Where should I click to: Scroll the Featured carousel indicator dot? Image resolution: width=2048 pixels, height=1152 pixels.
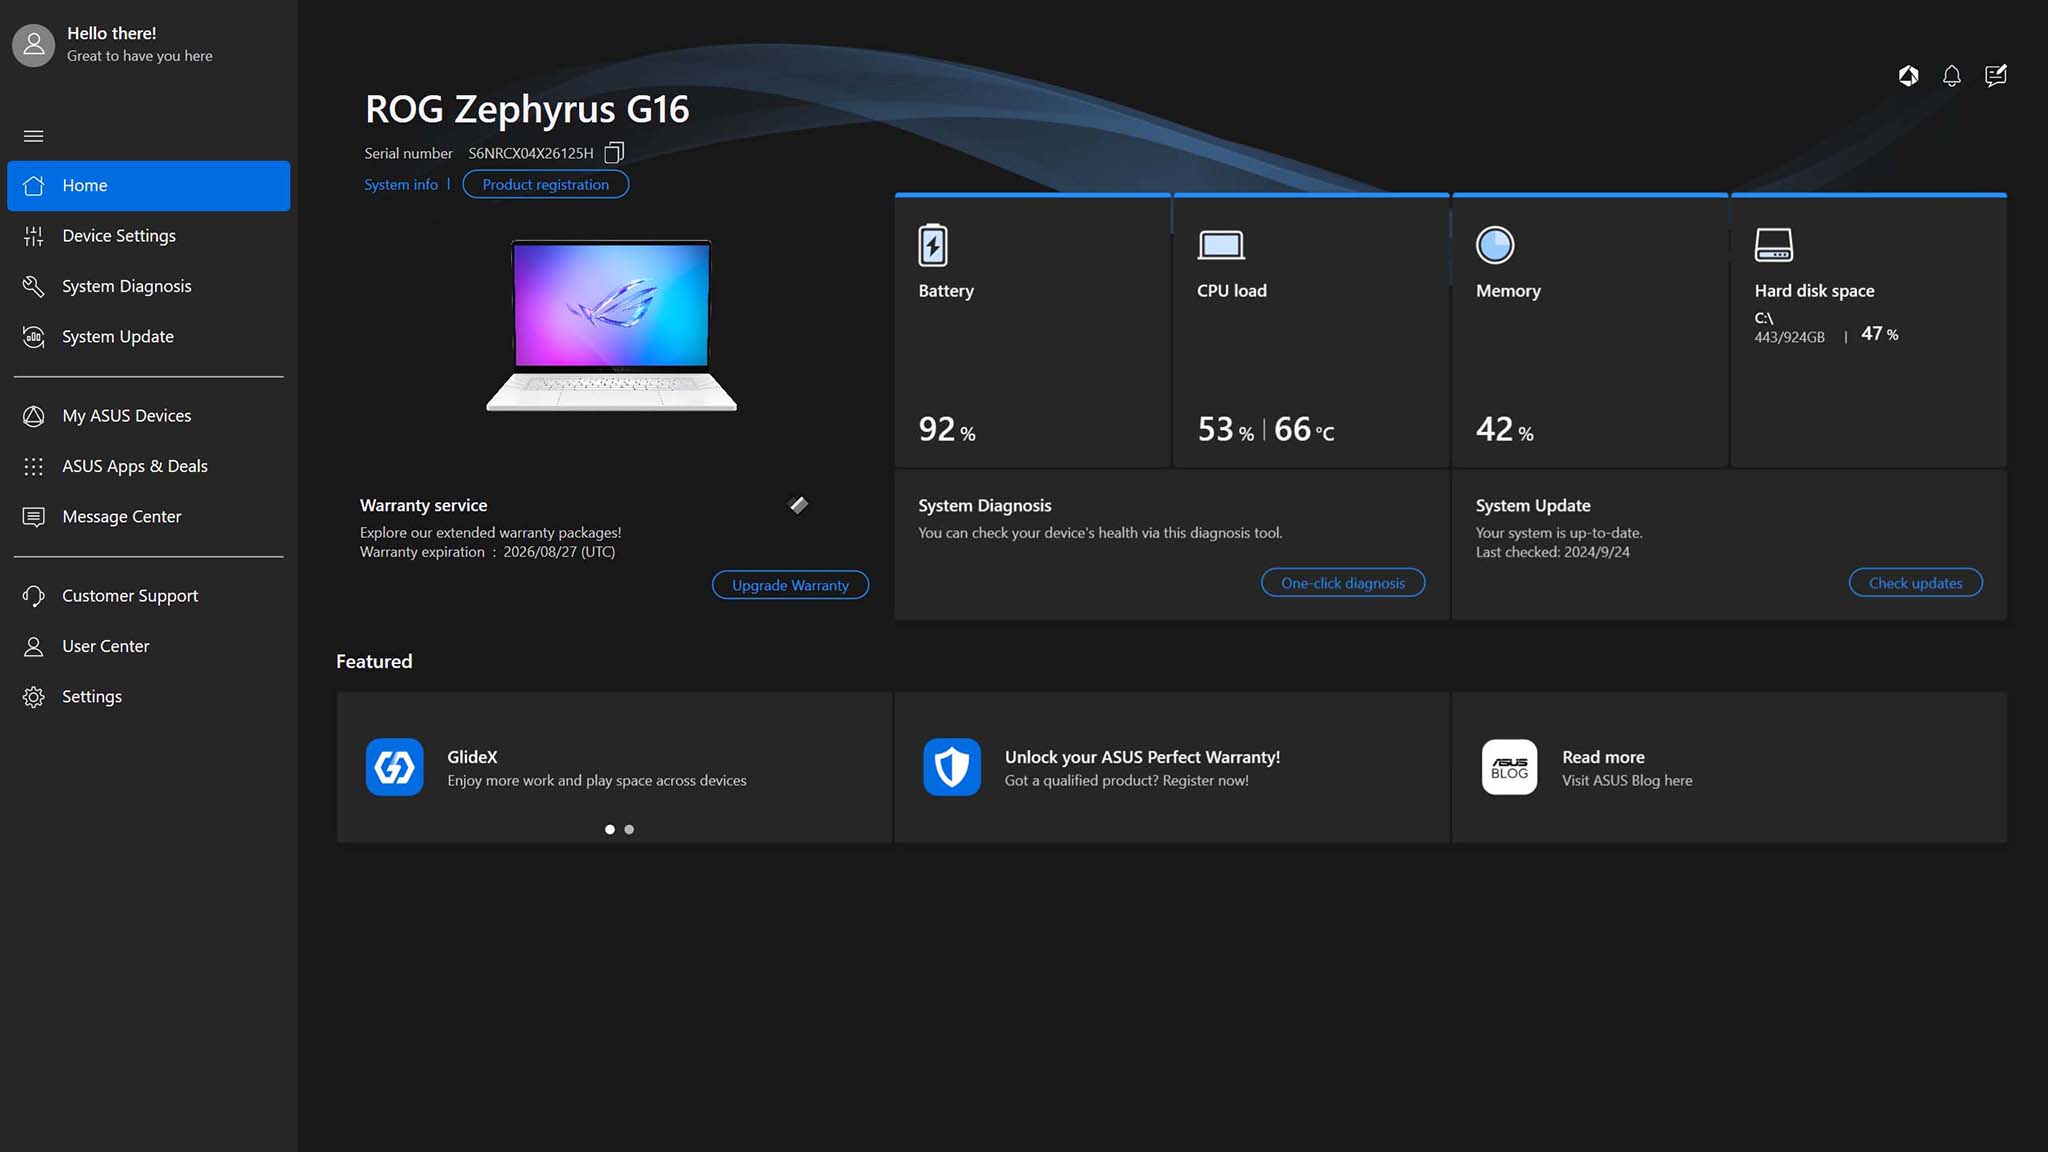[x=629, y=828]
